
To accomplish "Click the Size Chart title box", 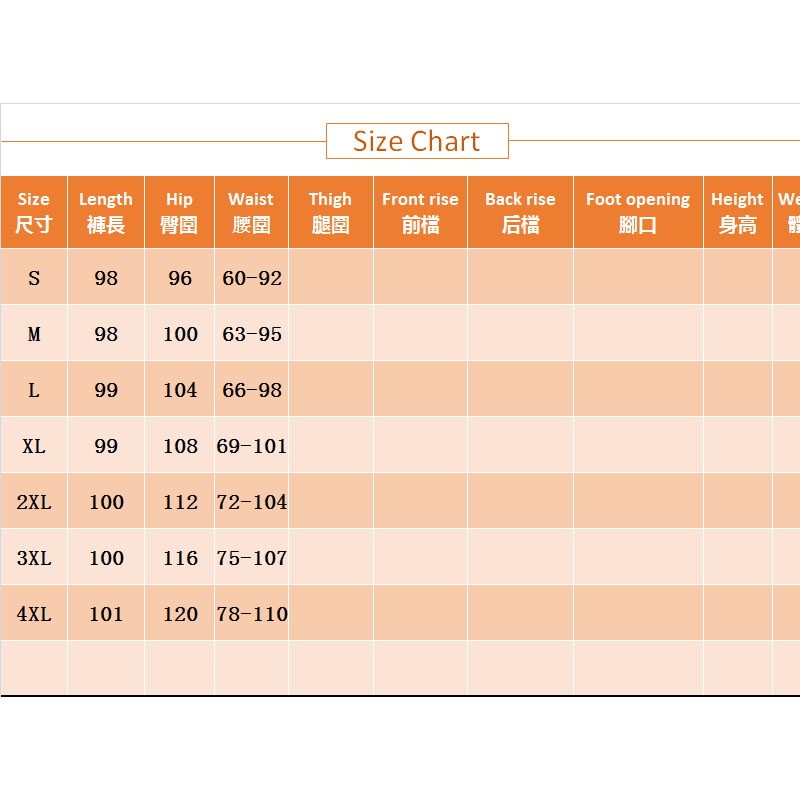I will pos(417,141).
